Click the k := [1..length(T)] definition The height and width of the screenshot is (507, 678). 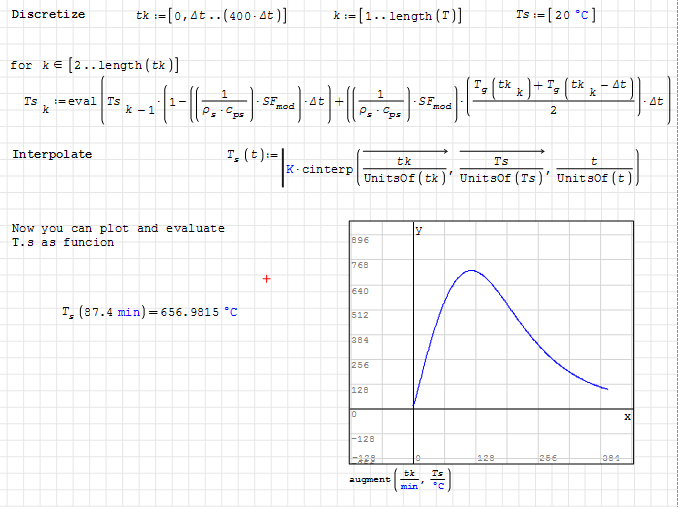[x=398, y=17]
